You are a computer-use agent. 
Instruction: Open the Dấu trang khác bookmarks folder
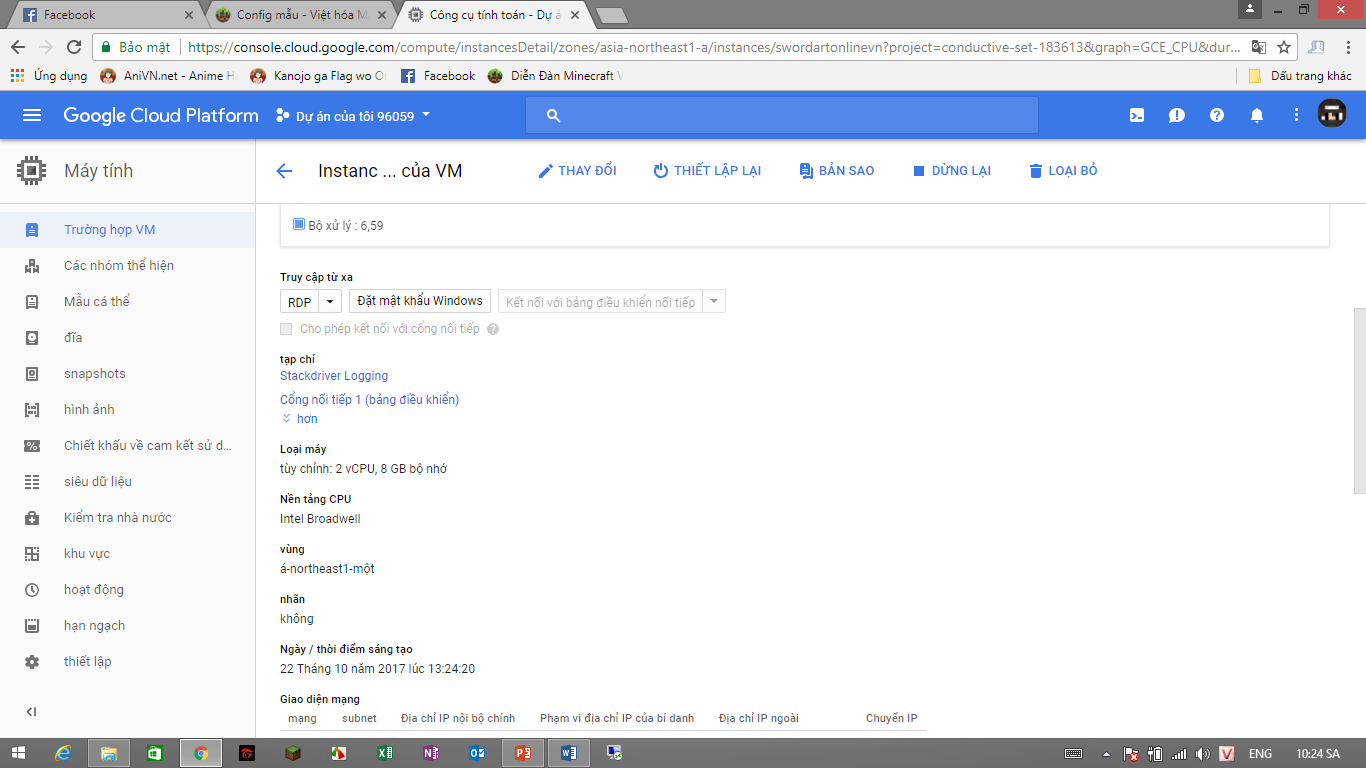[1301, 76]
